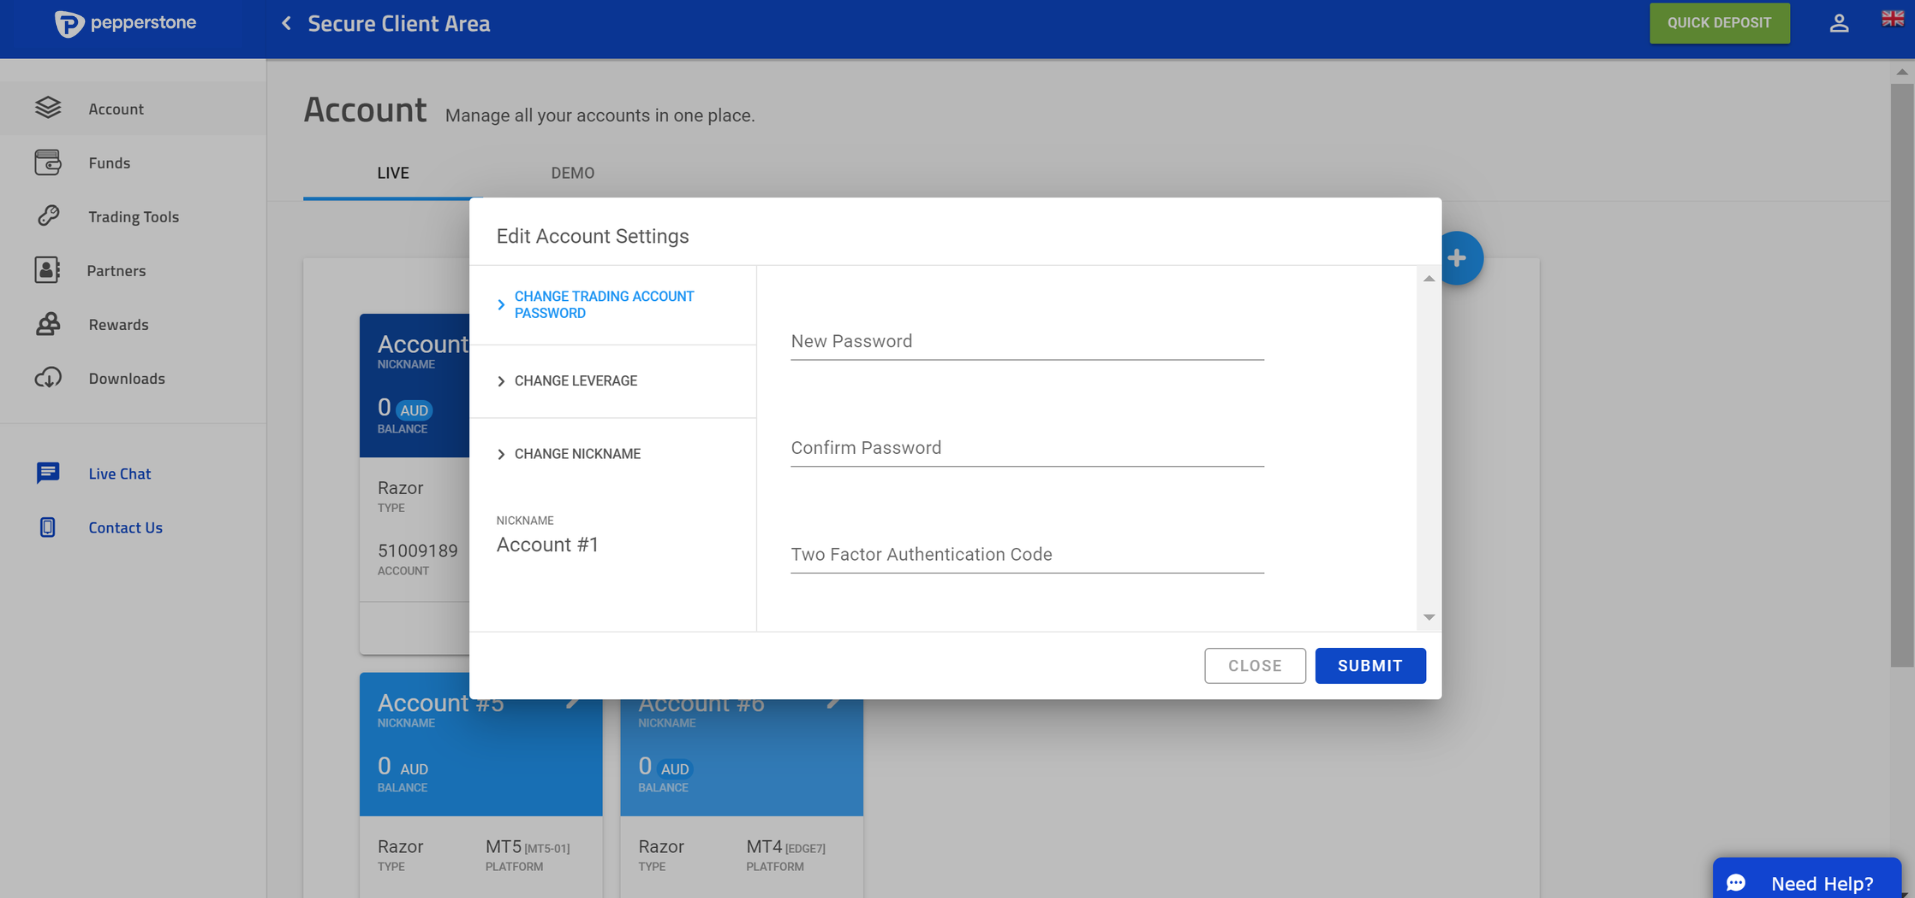Click account number 51009189
The width and height of the screenshot is (1915, 898).
coord(417,551)
